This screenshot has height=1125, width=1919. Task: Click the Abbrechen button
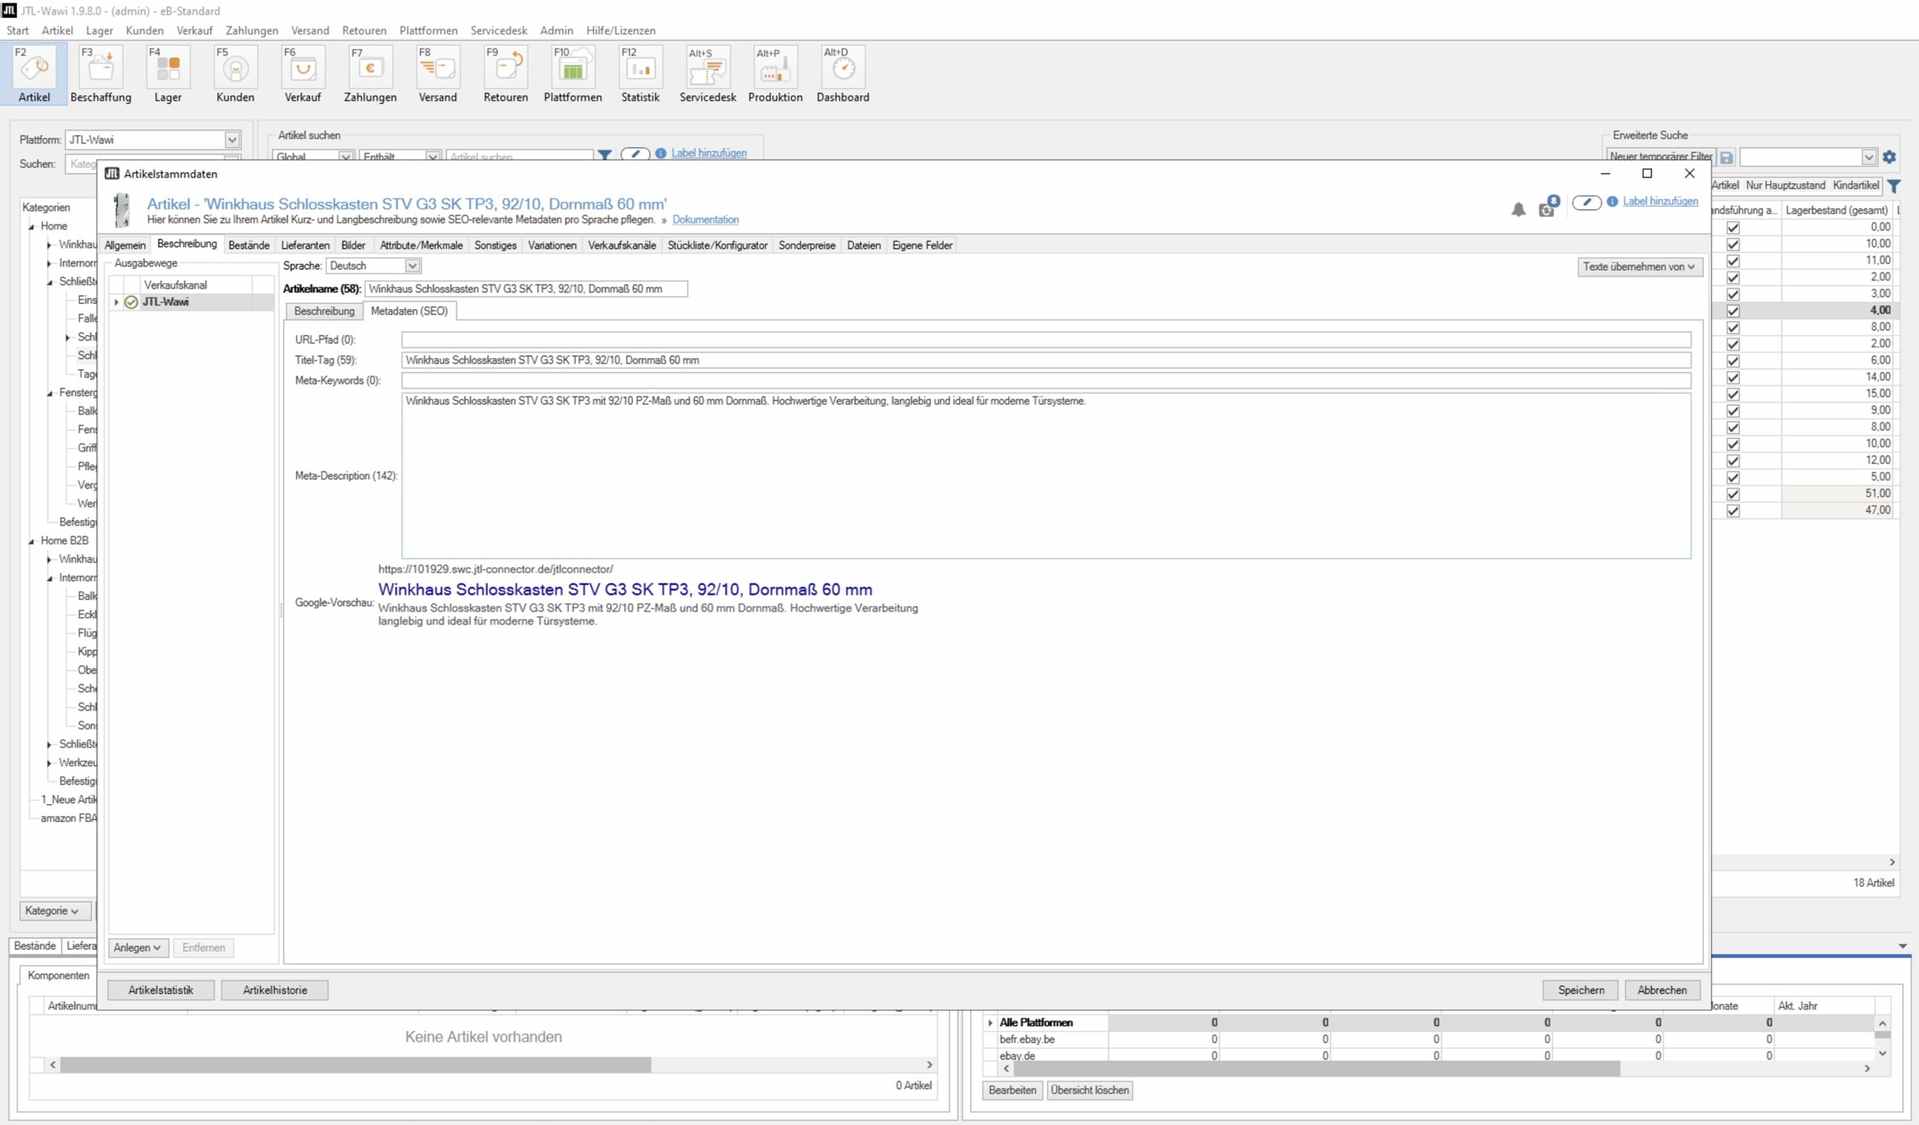pyautogui.click(x=1662, y=990)
